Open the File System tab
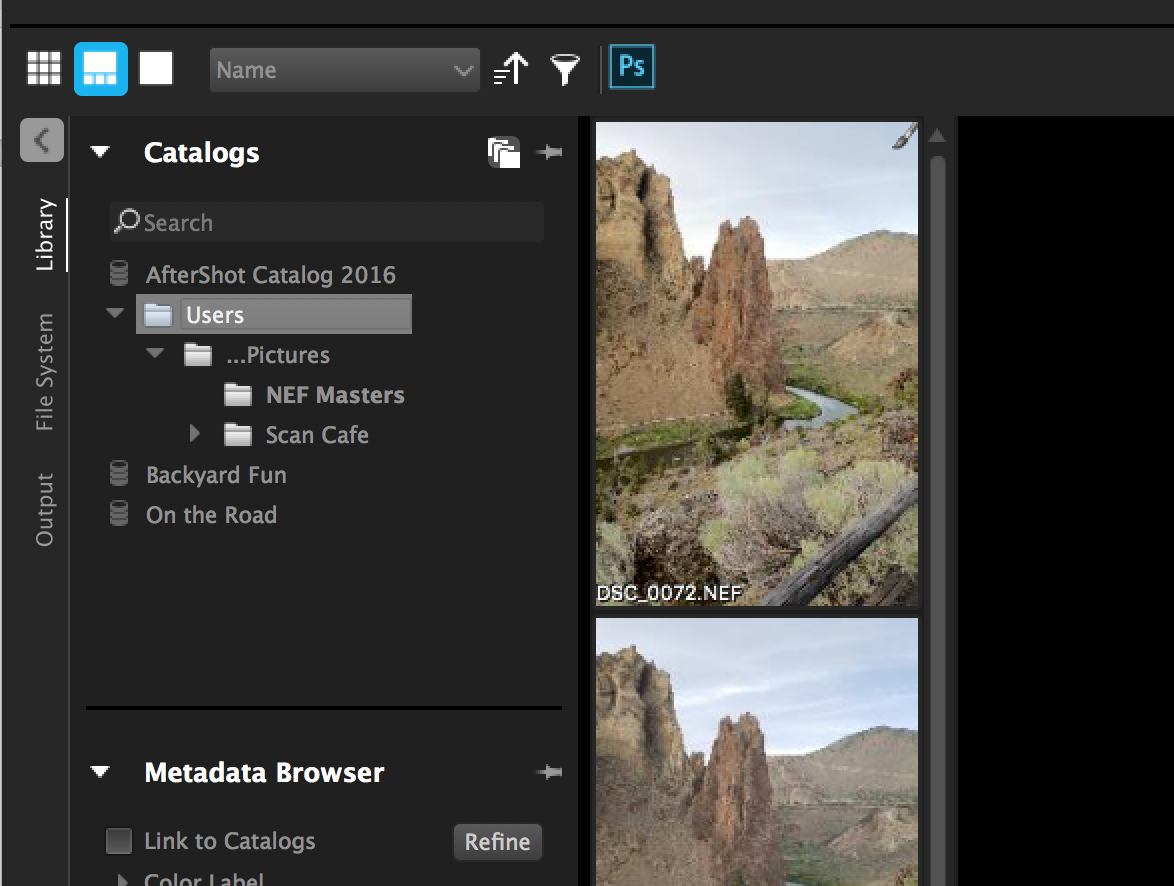 pyautogui.click(x=45, y=372)
